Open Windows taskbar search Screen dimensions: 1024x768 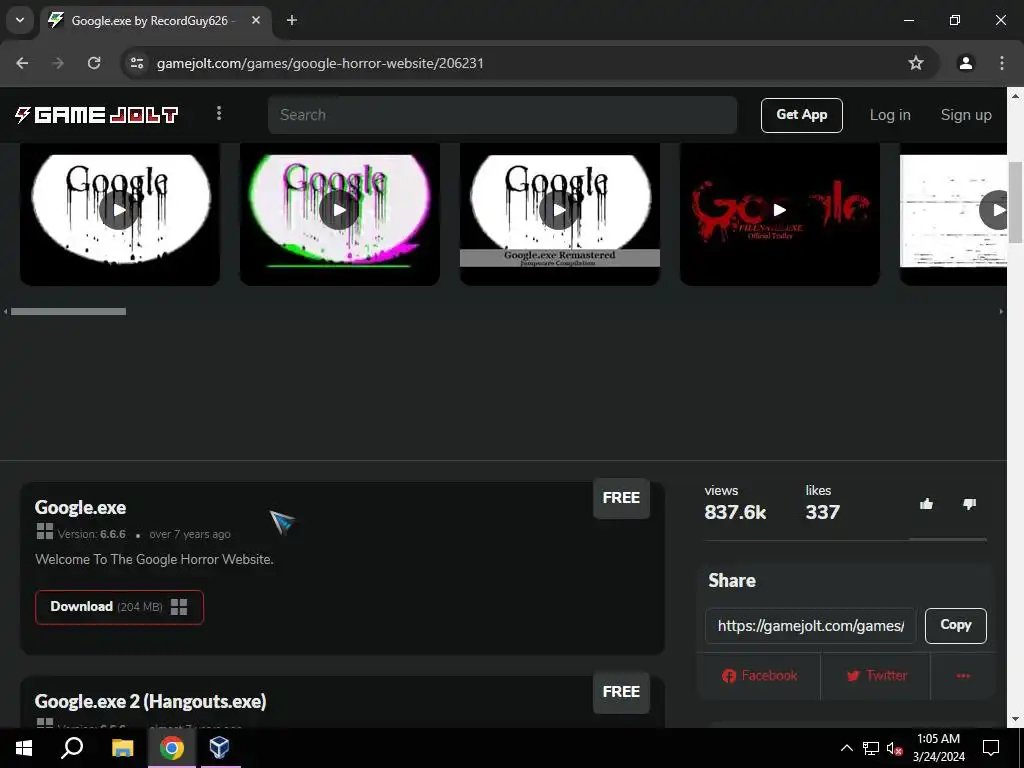pos(72,748)
